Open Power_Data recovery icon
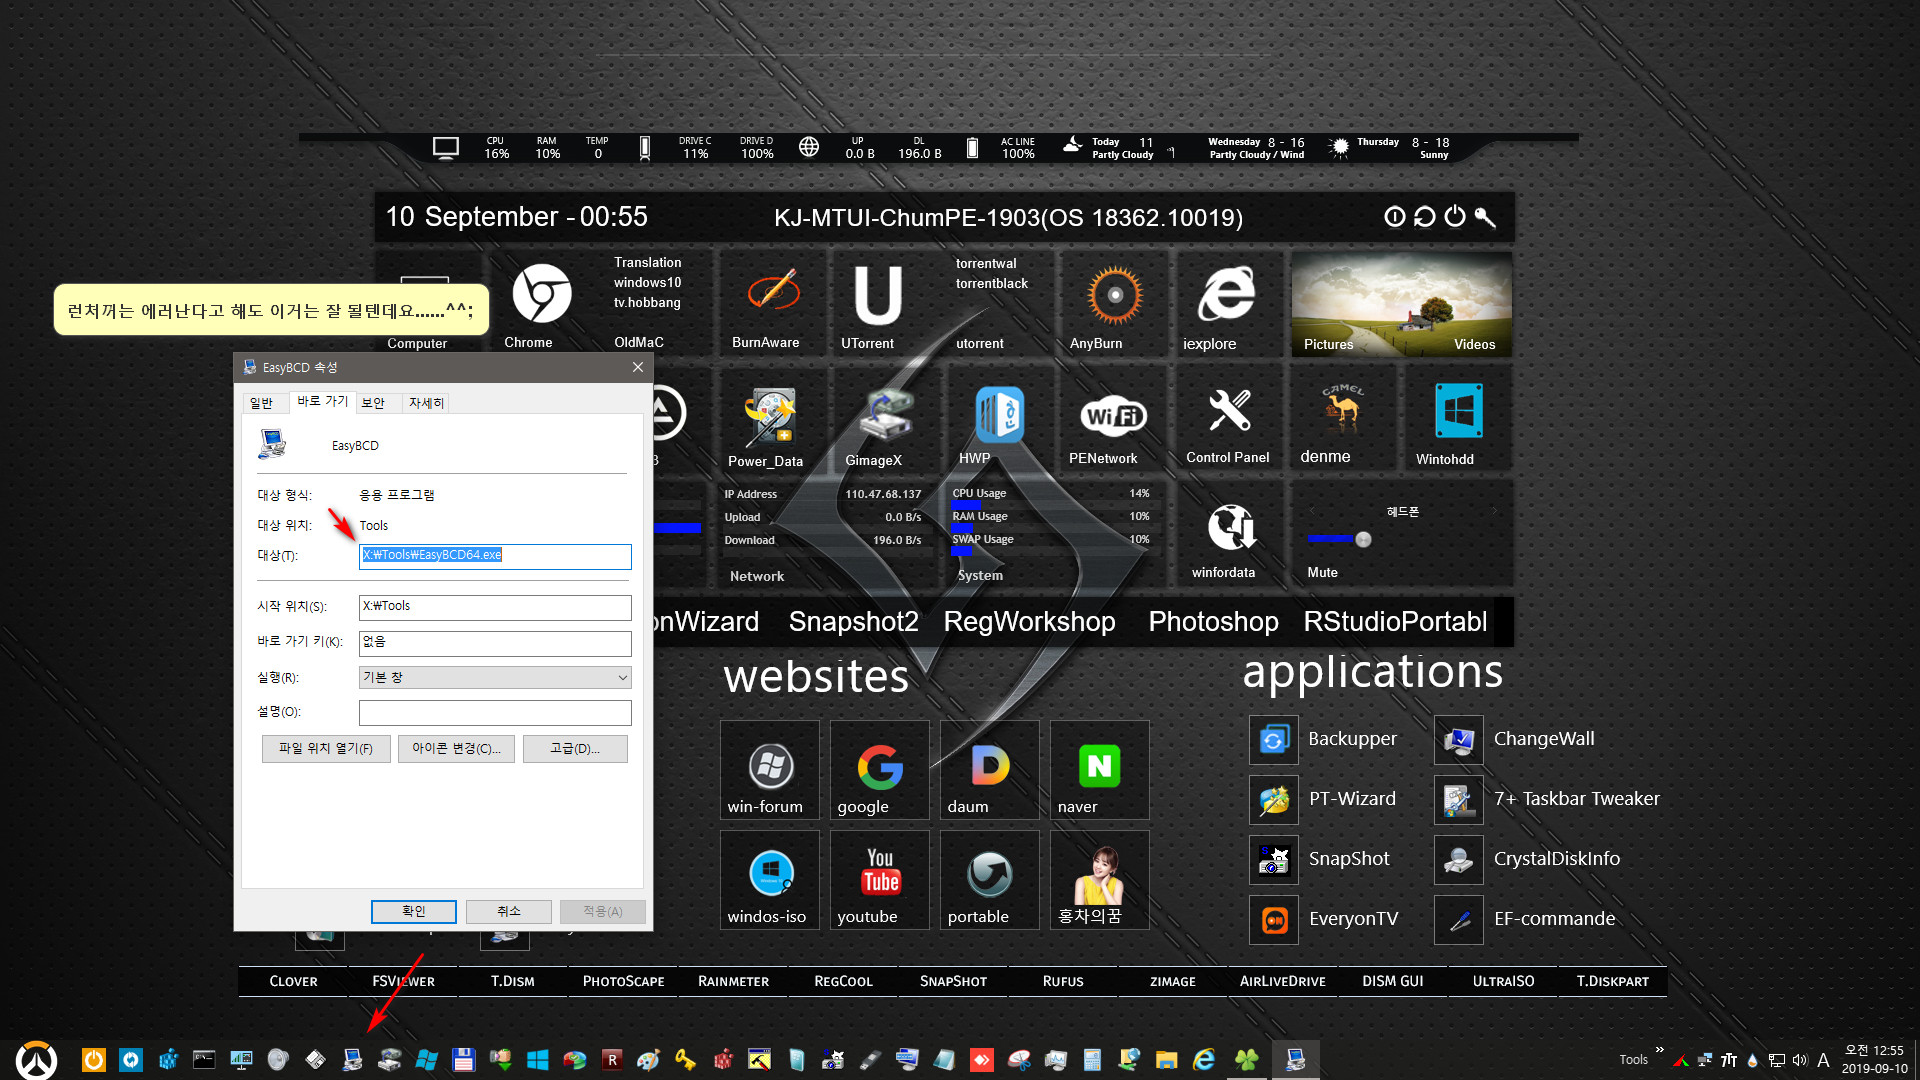 click(769, 416)
